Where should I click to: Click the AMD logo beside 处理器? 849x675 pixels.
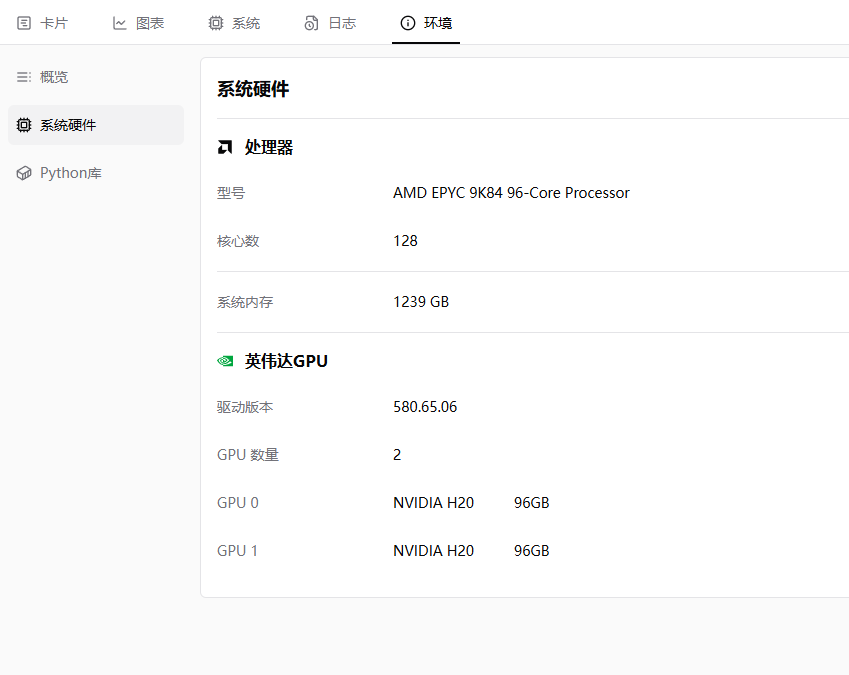click(x=225, y=147)
